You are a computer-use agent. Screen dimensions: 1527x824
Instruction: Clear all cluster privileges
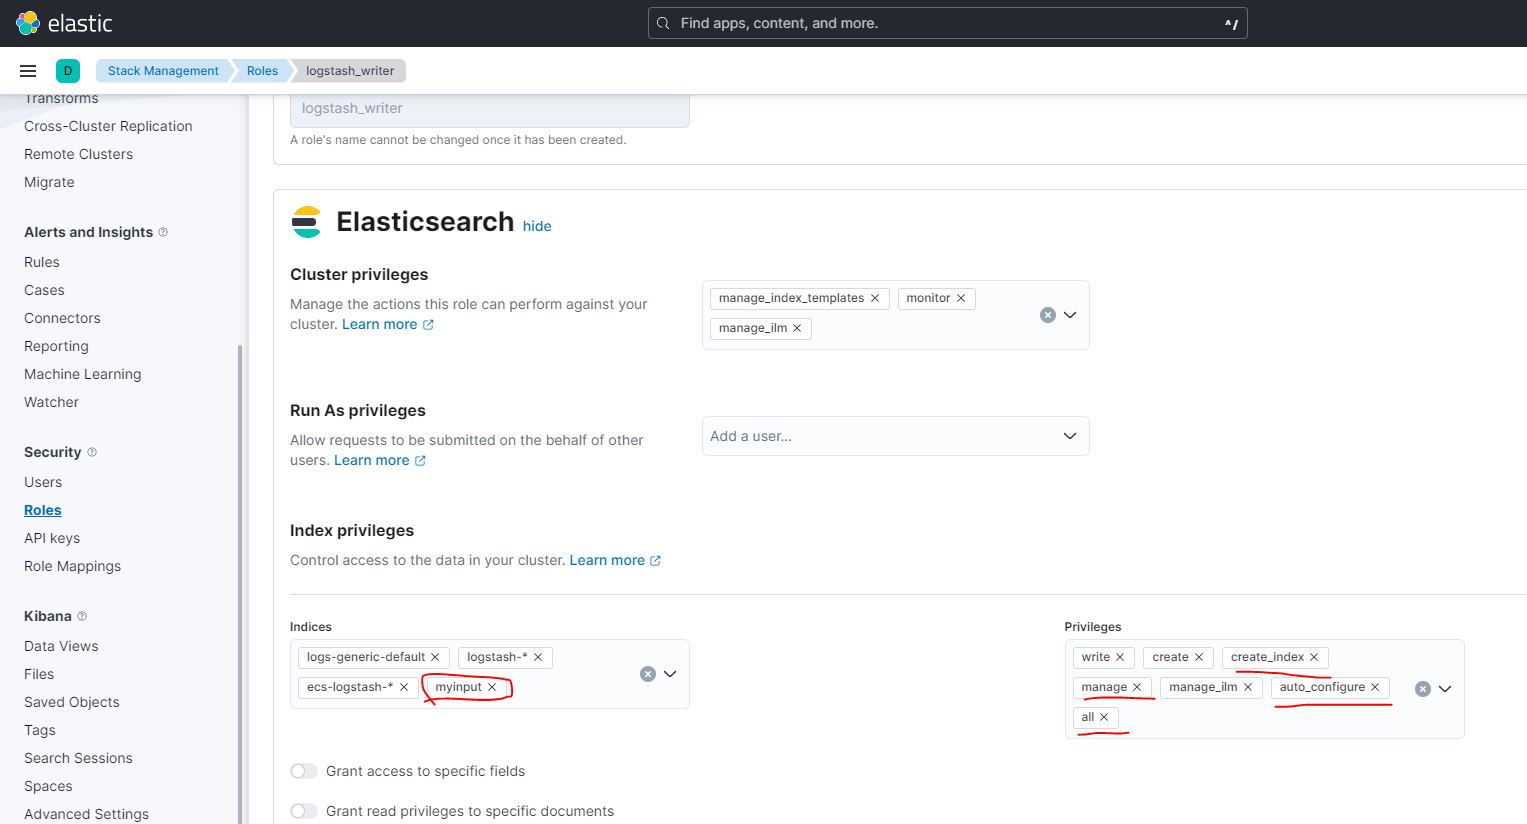coord(1048,315)
